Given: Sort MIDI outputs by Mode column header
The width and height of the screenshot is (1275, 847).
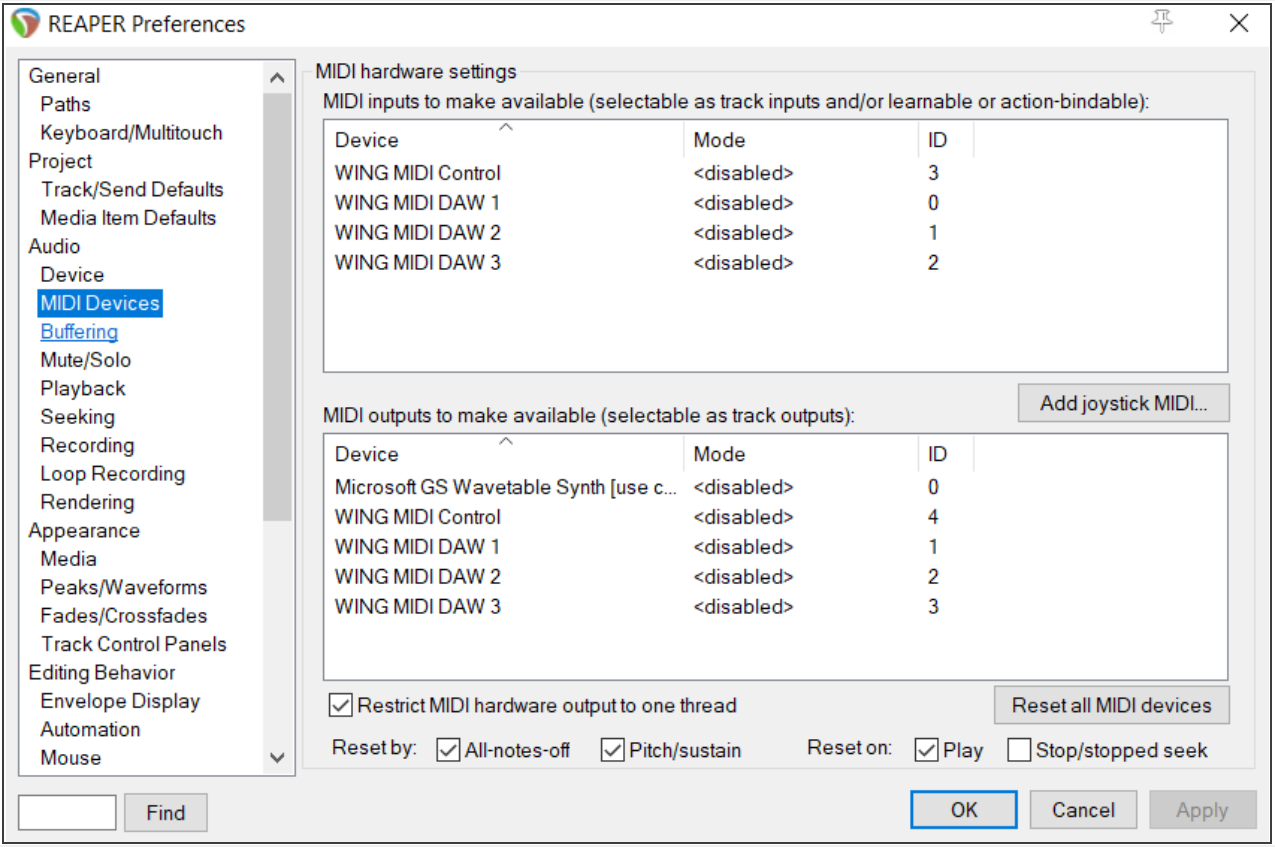Looking at the screenshot, I should pos(802,454).
